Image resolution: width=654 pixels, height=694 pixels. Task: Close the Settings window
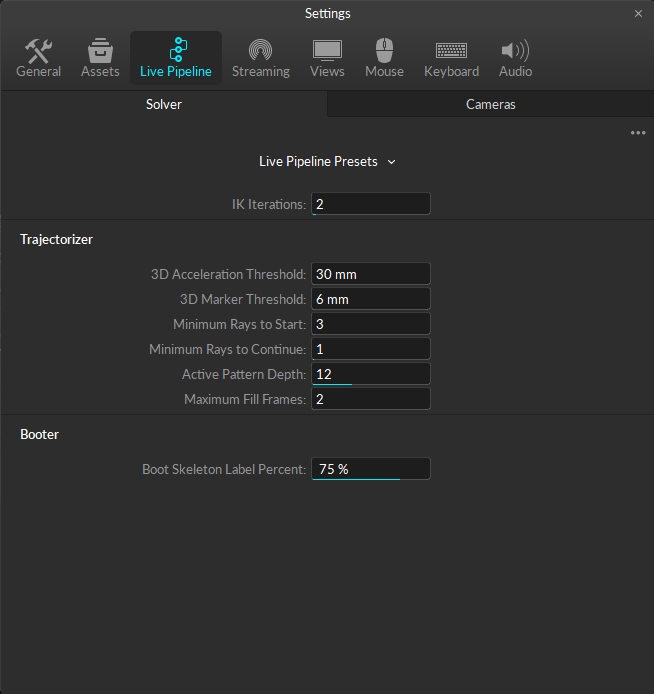click(638, 14)
